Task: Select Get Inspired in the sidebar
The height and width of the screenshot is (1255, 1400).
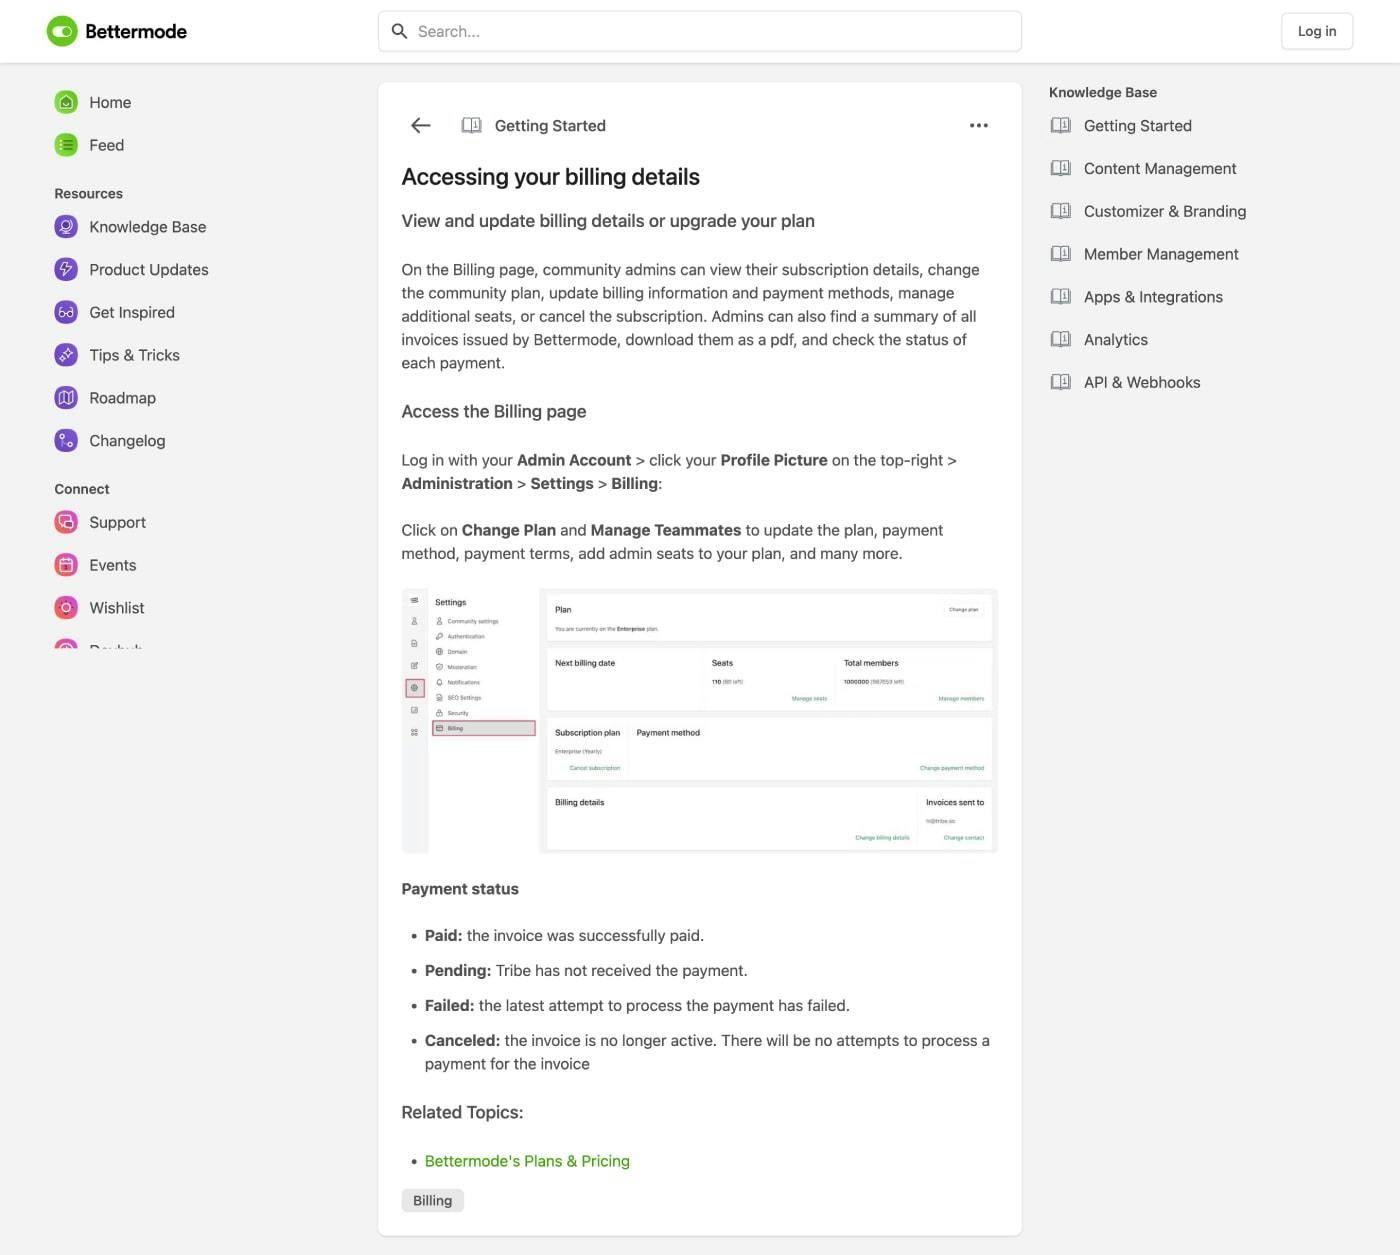Action: tap(132, 312)
